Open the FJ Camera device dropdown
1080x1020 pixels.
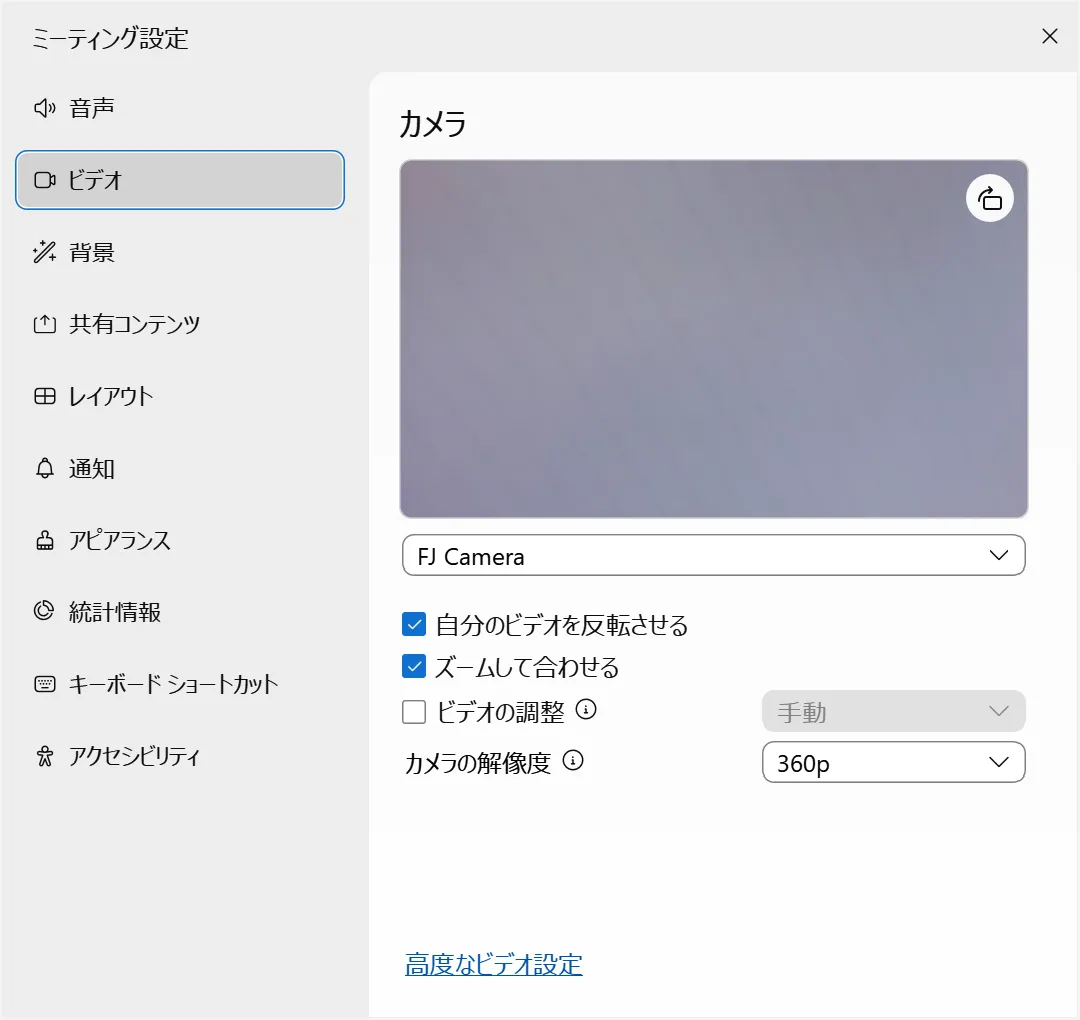tap(713, 556)
